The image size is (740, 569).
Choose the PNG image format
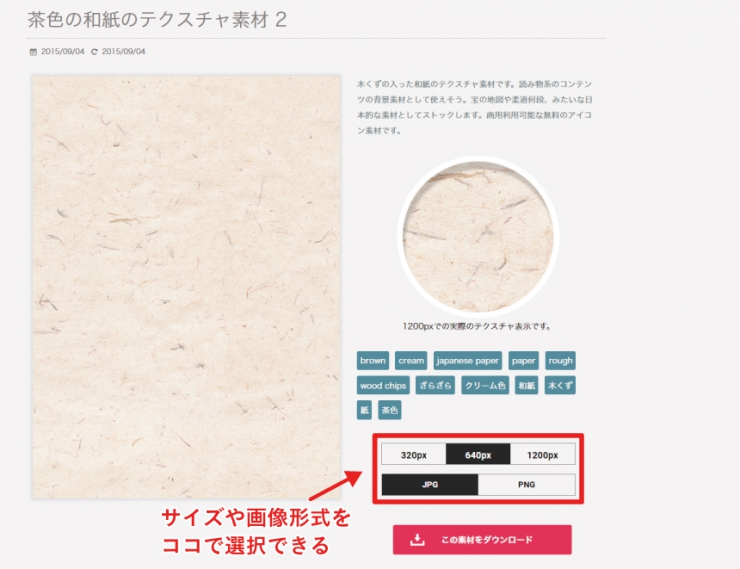(x=527, y=485)
